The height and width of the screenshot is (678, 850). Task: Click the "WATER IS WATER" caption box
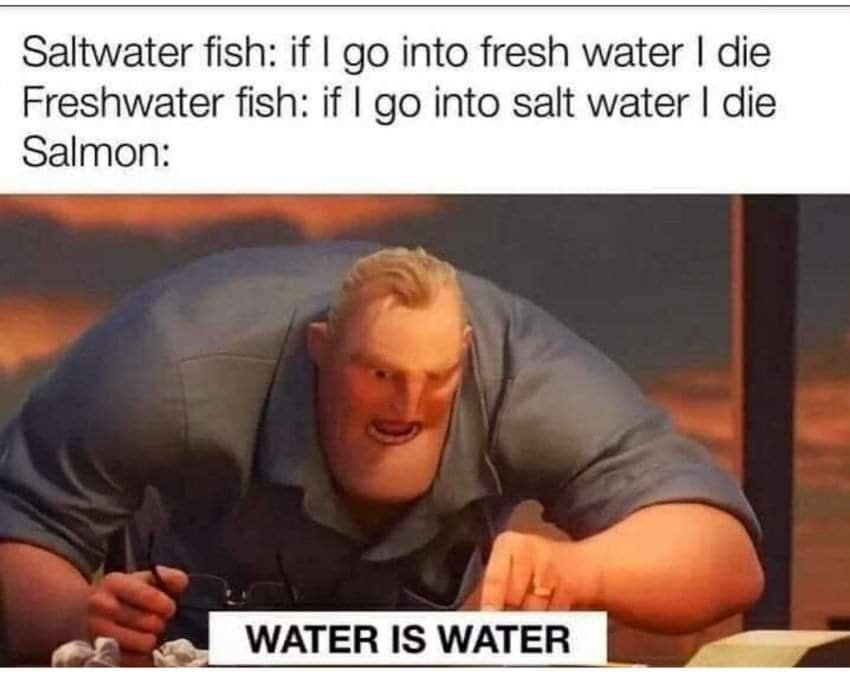click(408, 638)
